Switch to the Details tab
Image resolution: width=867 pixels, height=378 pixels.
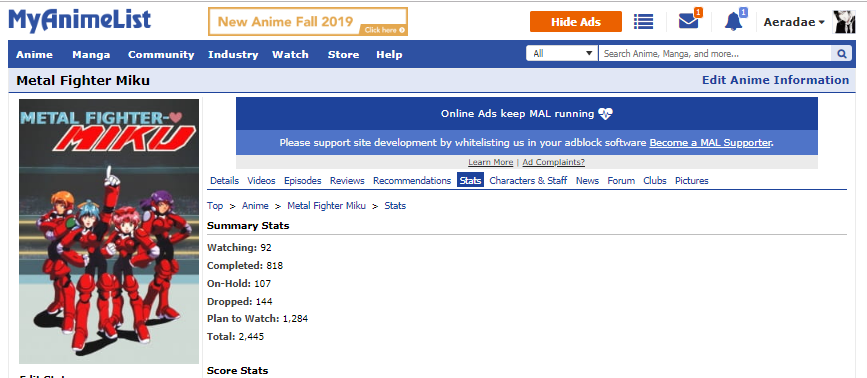224,181
